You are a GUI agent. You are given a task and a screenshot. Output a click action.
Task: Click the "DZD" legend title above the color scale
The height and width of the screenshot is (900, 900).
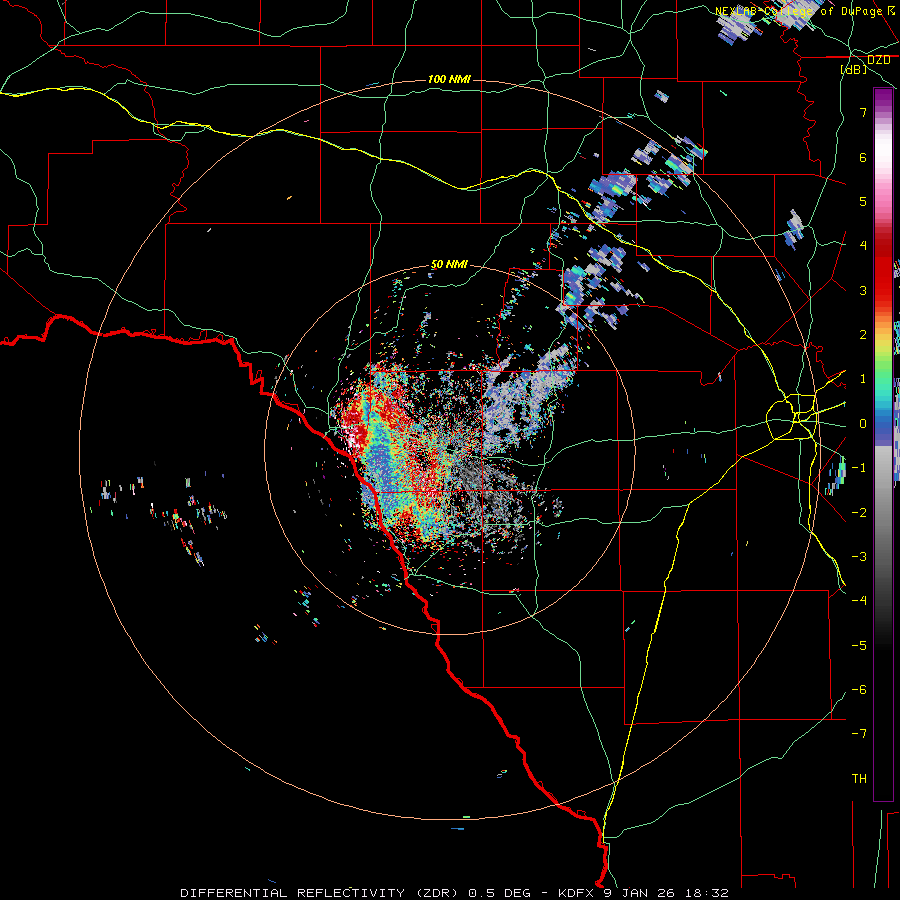pyautogui.click(x=879, y=60)
